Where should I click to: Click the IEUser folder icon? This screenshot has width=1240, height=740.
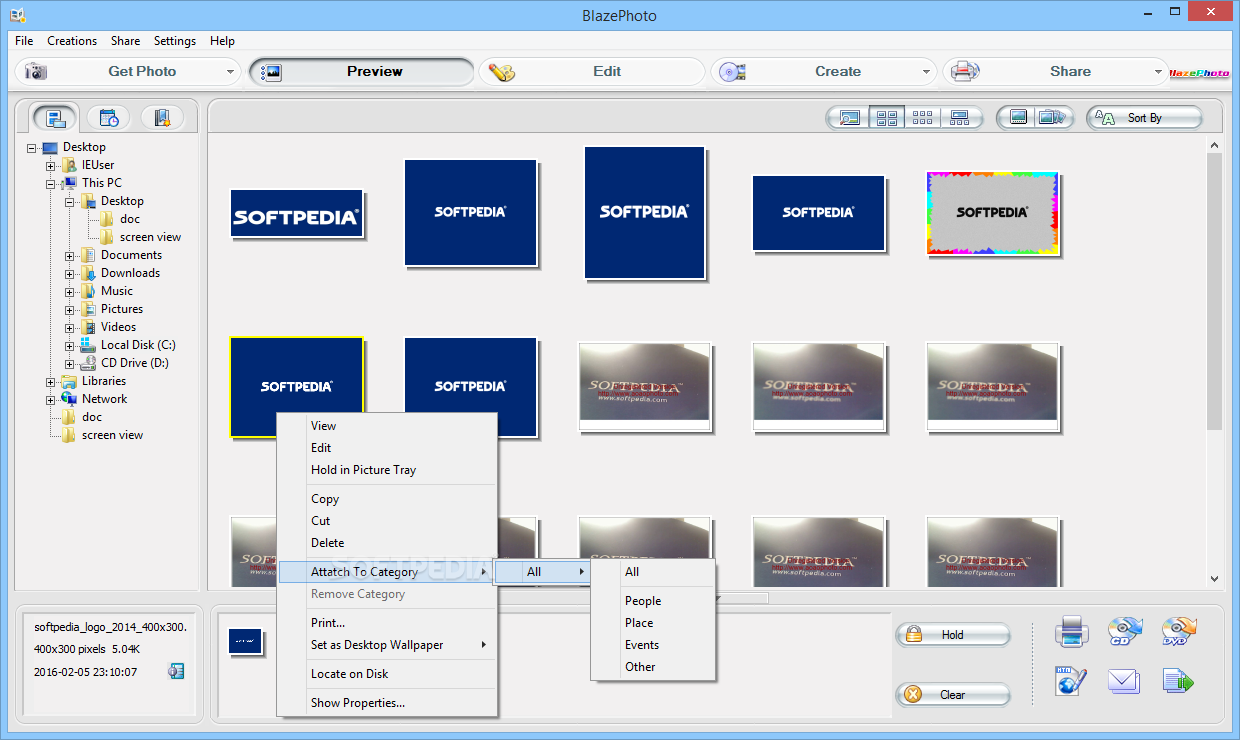coord(69,165)
